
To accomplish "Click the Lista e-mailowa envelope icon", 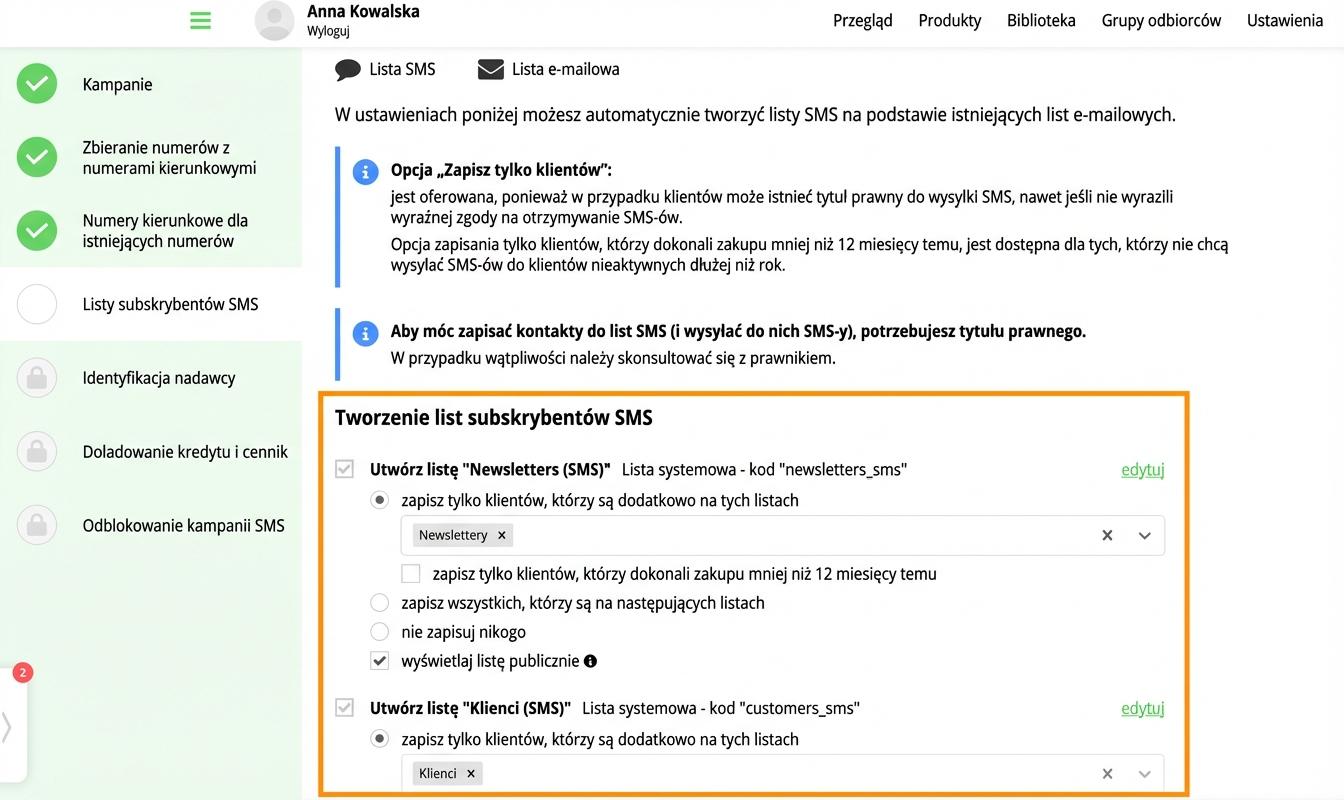I will [490, 69].
